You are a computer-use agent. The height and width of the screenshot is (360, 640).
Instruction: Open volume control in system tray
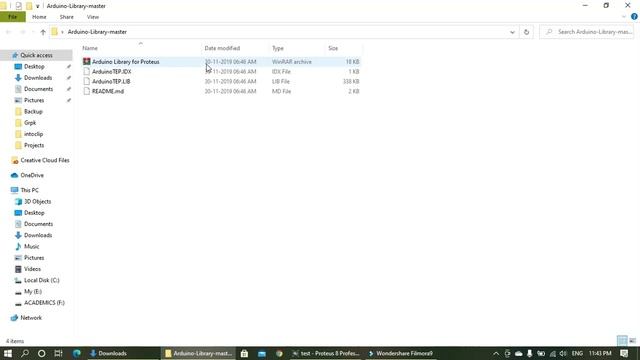563,353
